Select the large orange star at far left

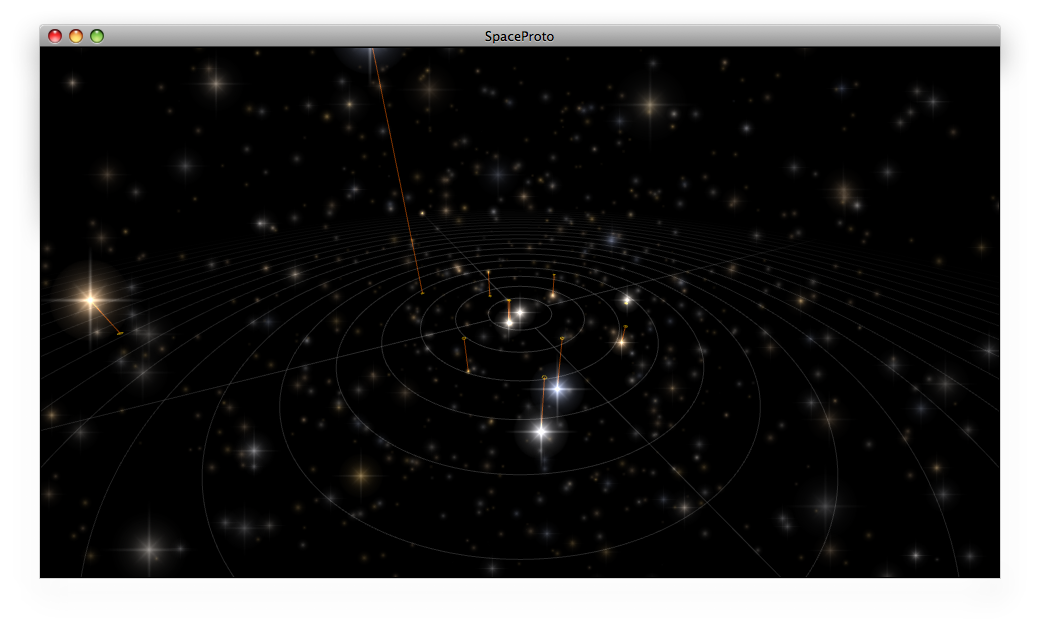(x=90, y=301)
